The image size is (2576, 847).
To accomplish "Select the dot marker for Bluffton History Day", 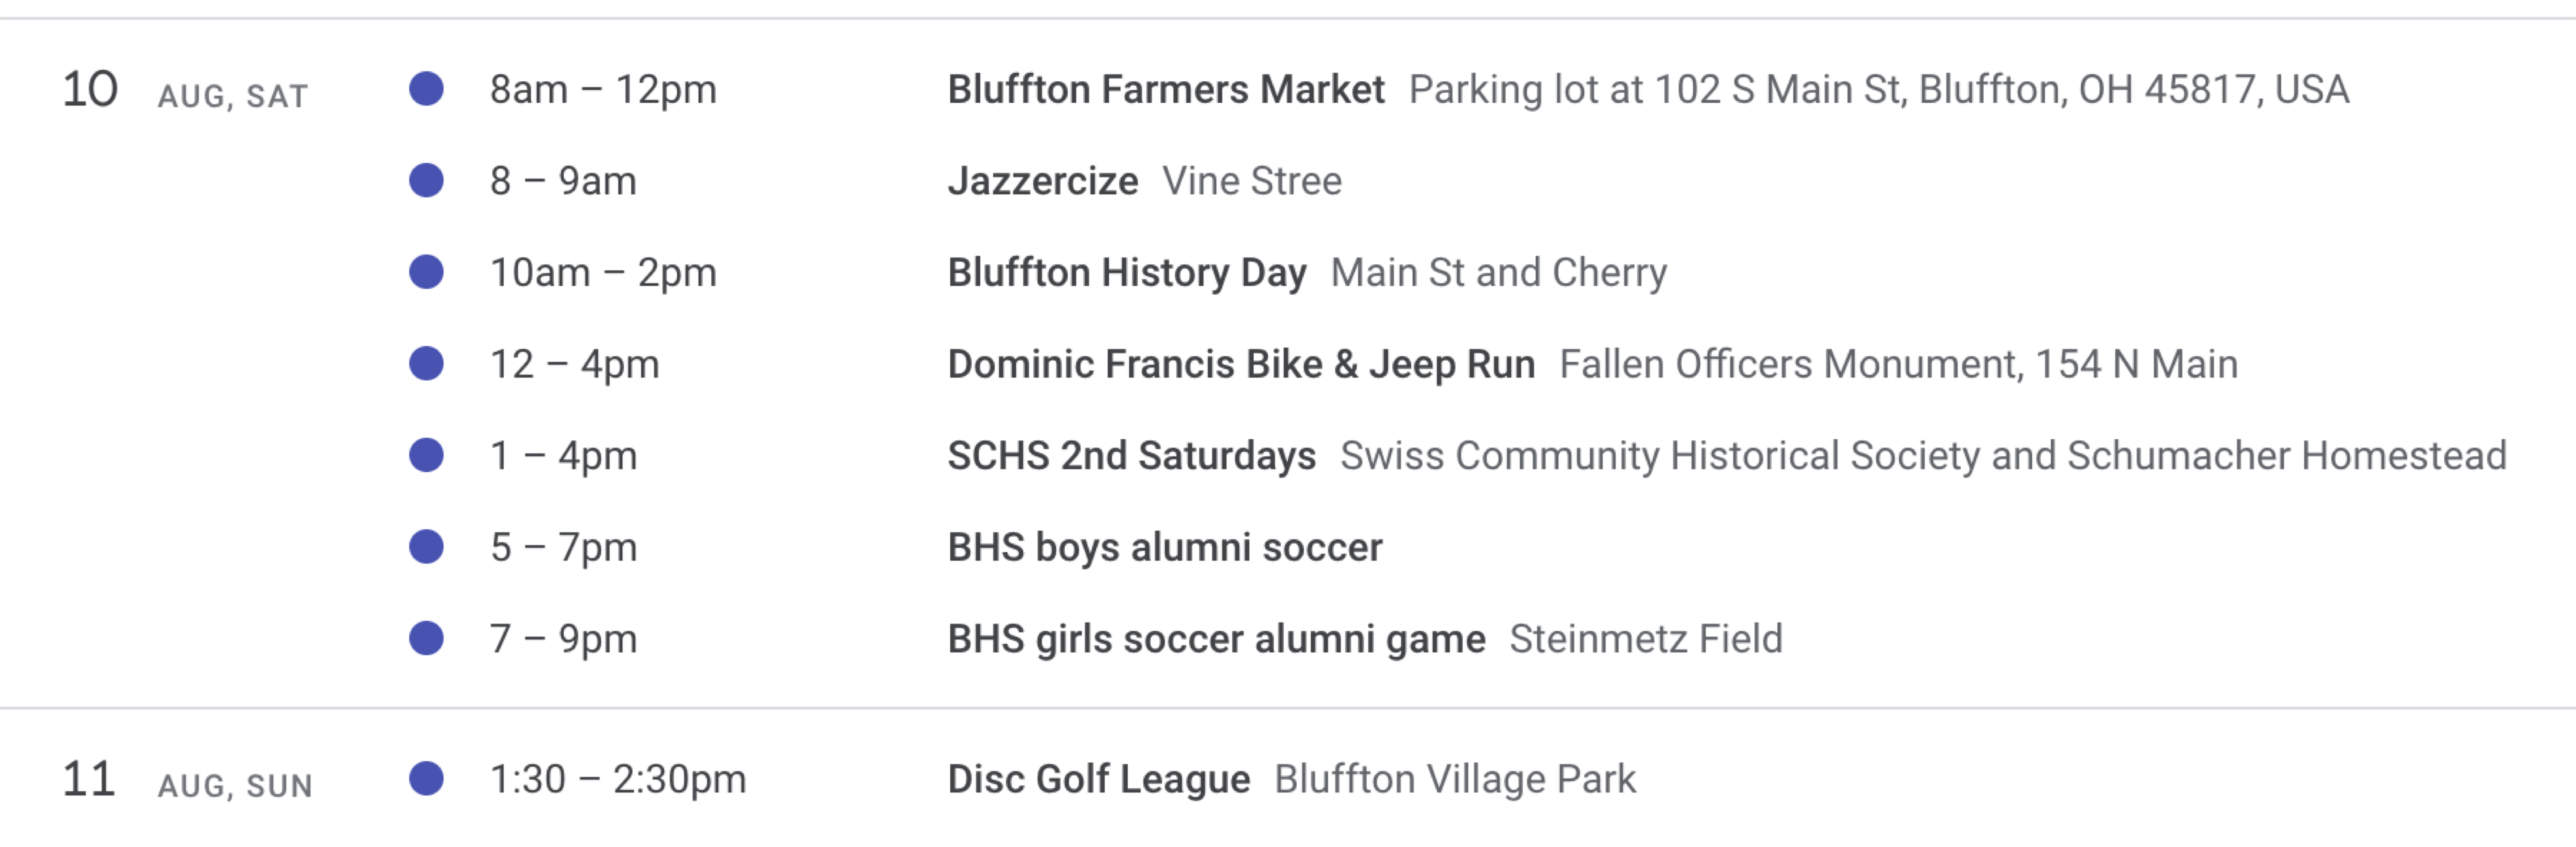I will [426, 272].
